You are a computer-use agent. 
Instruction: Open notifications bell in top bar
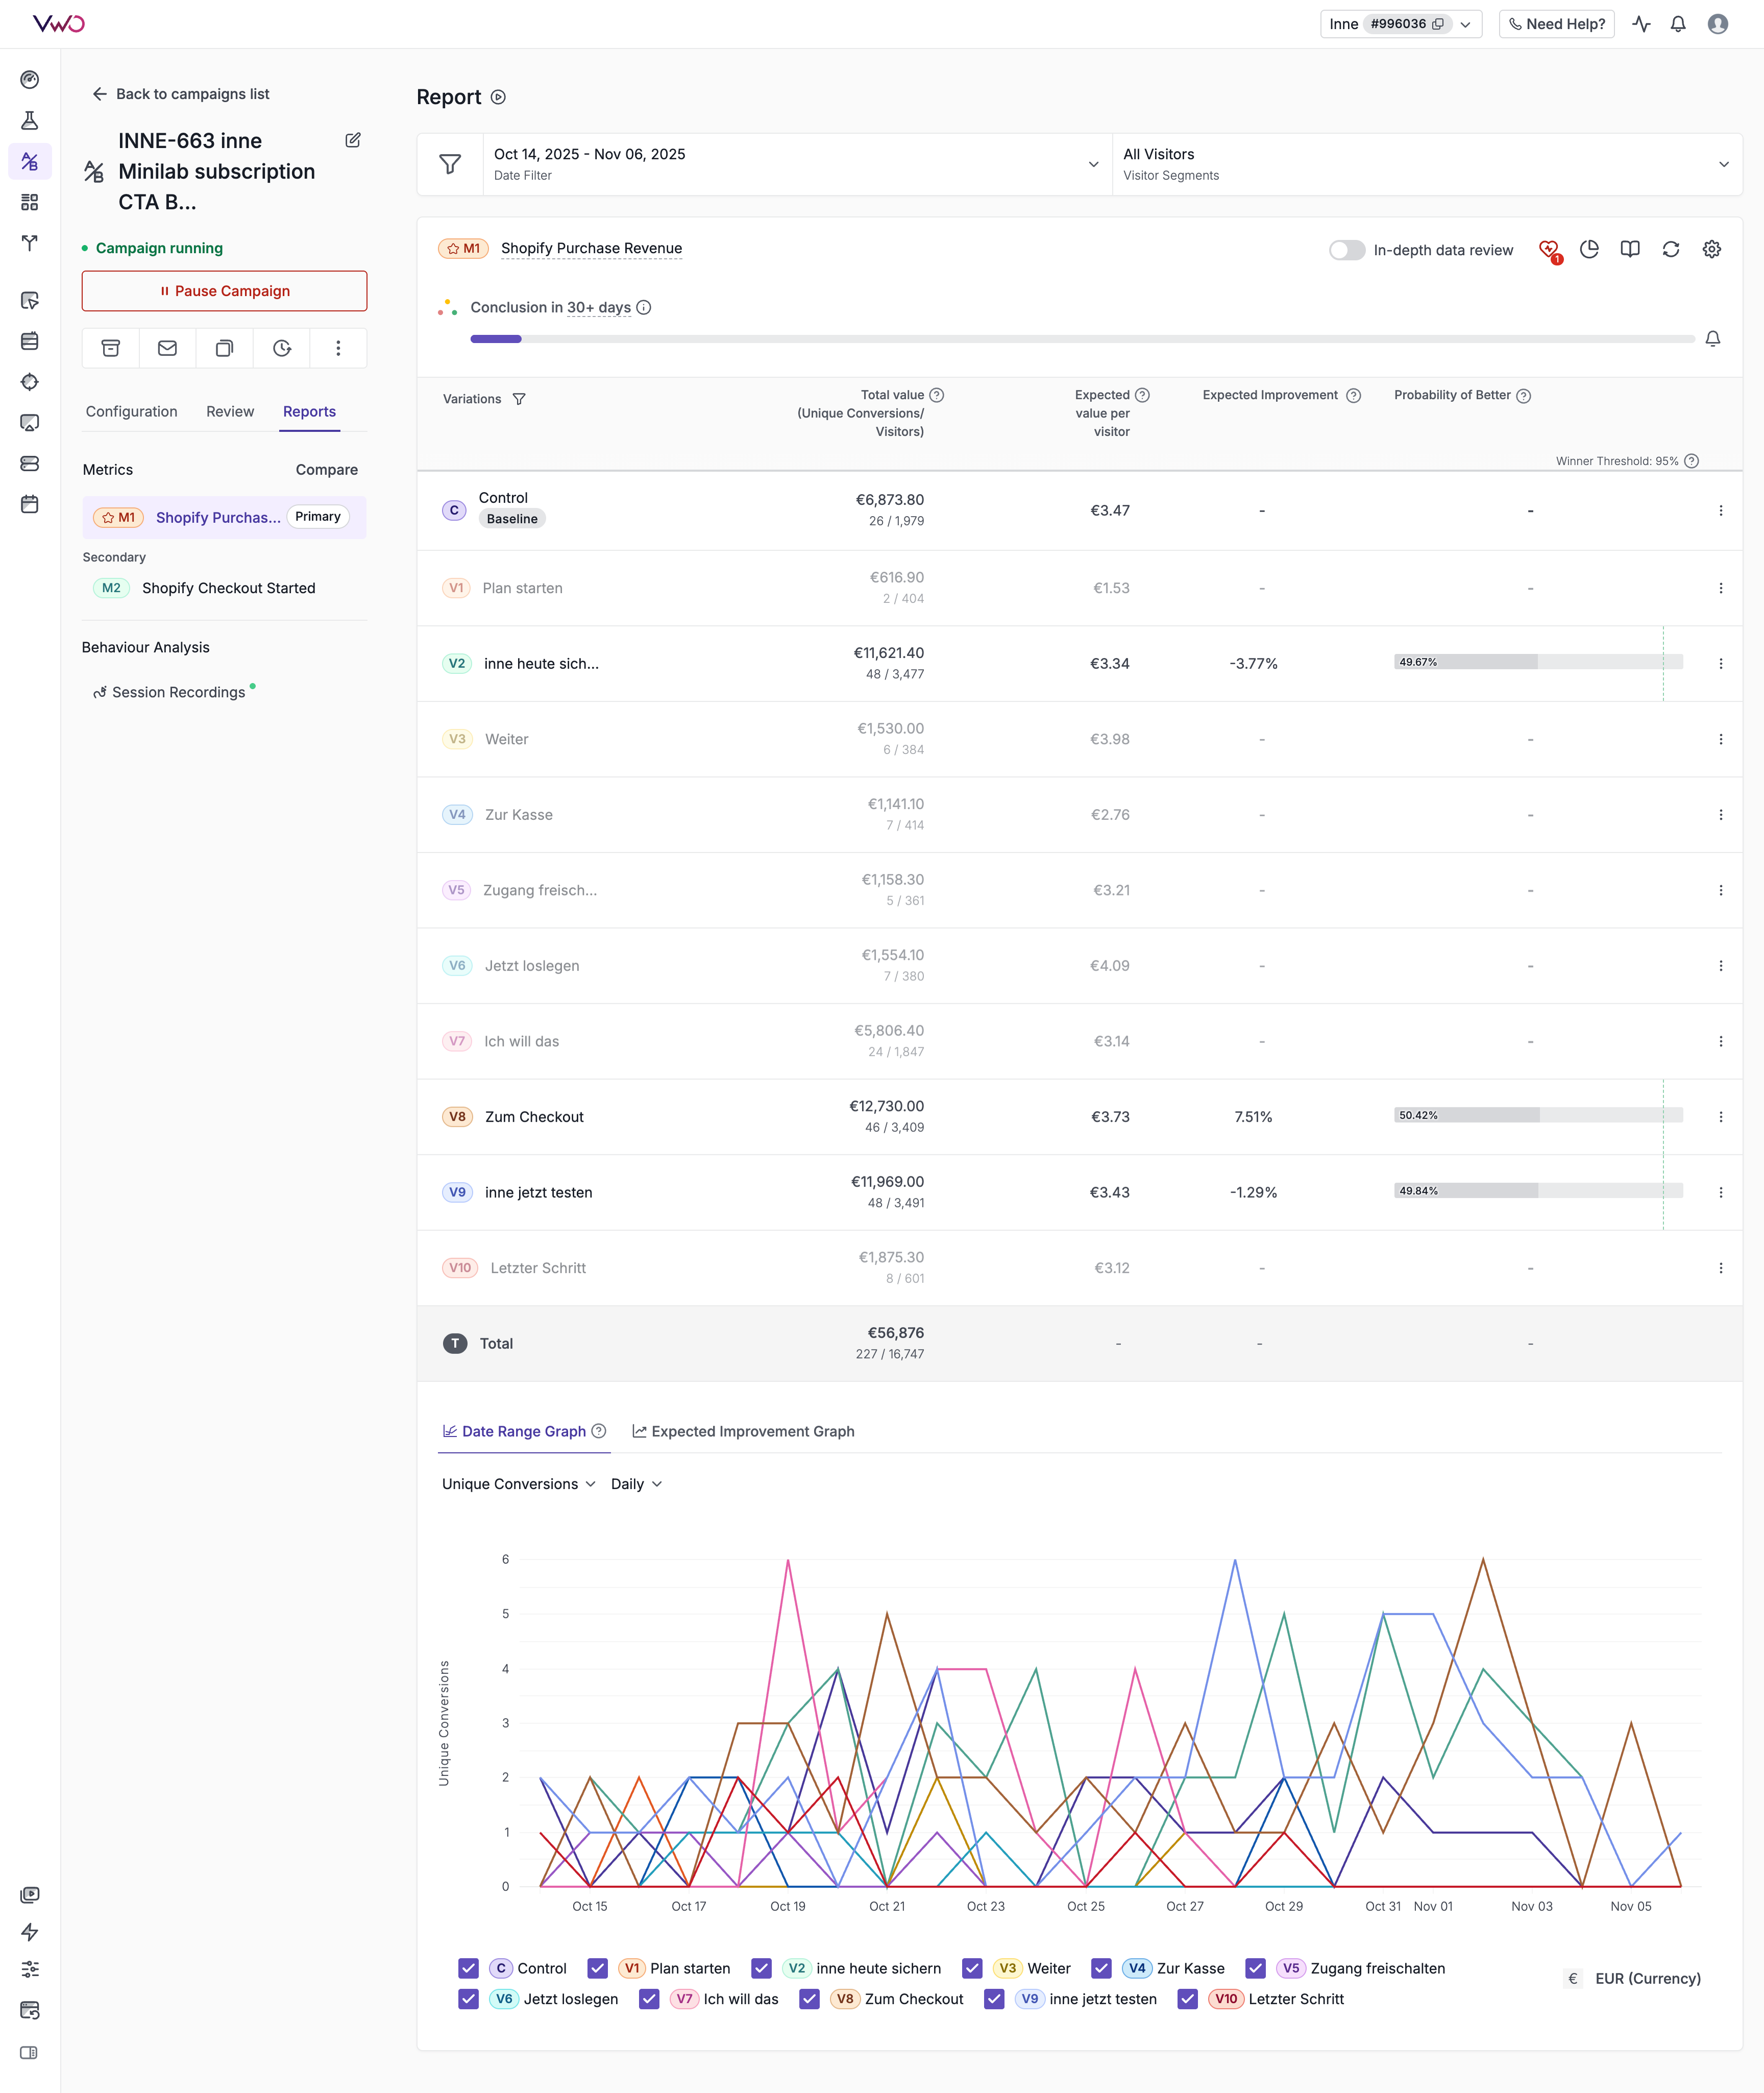click(x=1678, y=24)
